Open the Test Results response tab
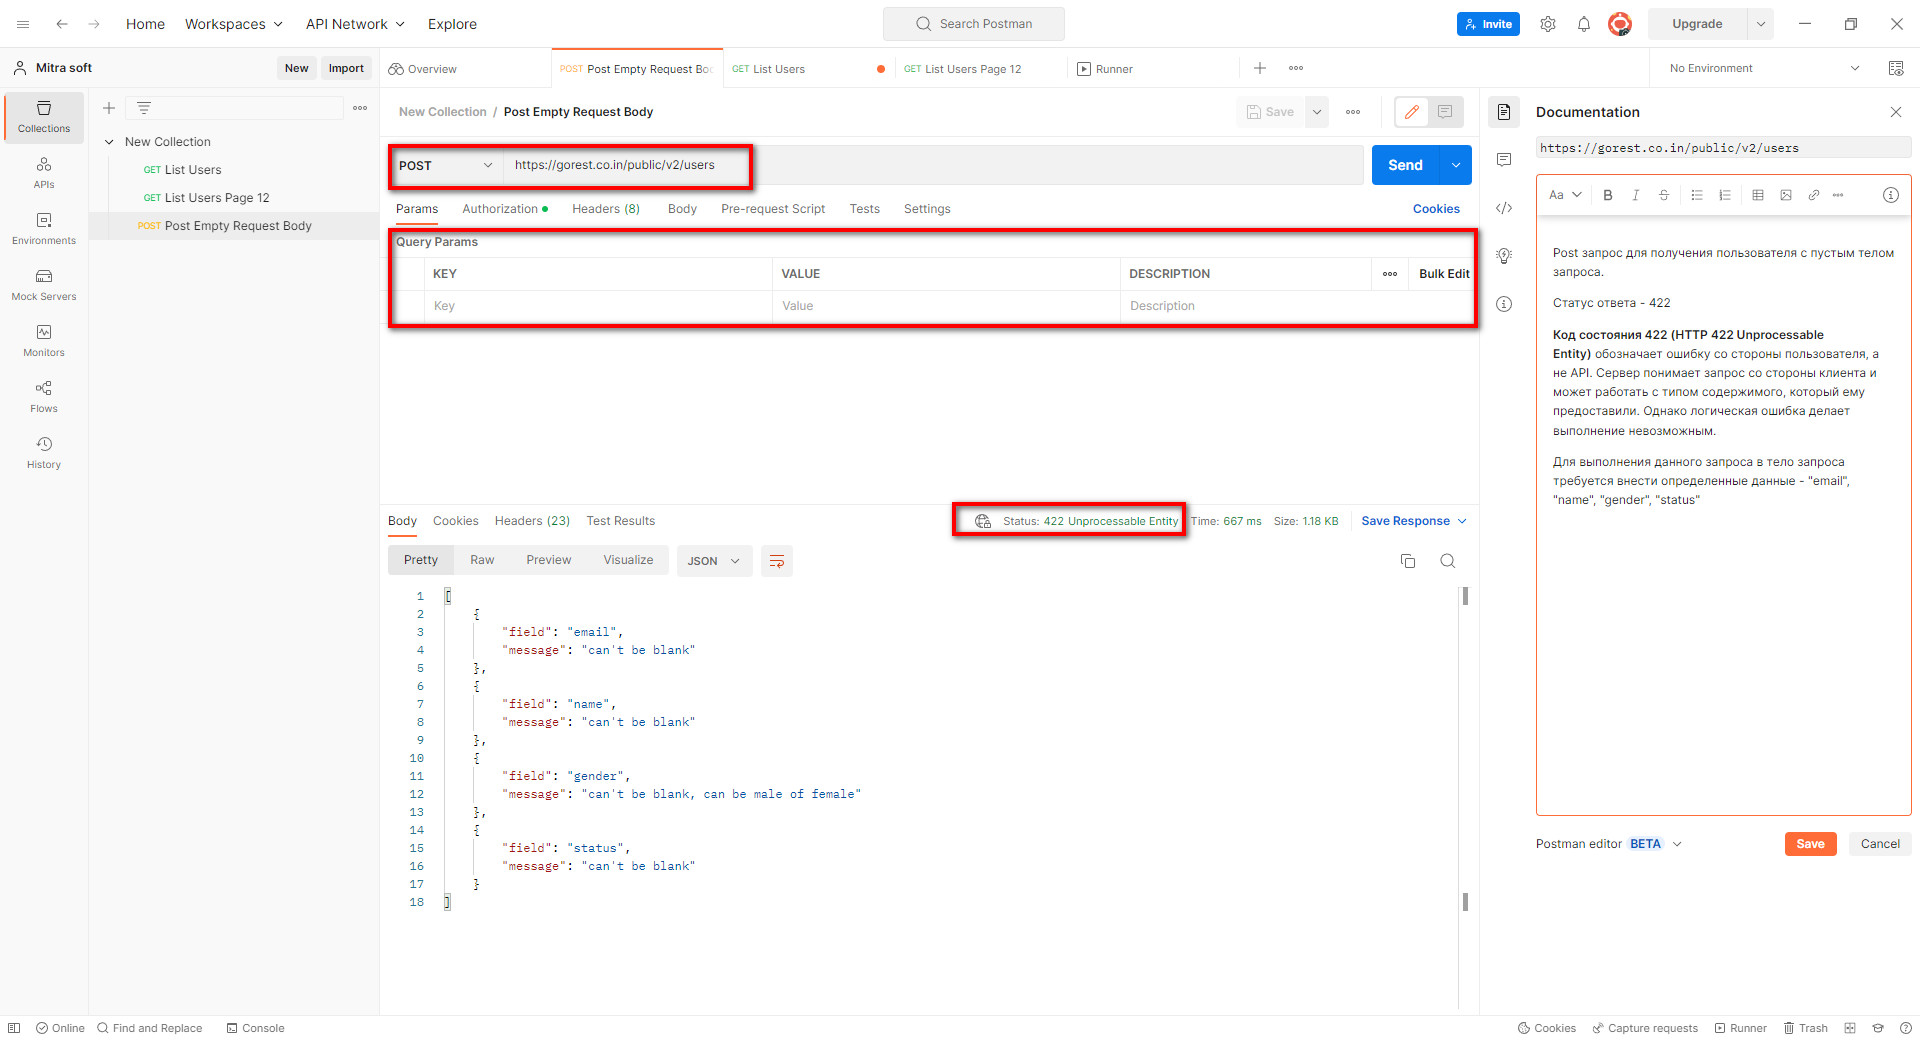The image size is (1920, 1040). (x=621, y=521)
